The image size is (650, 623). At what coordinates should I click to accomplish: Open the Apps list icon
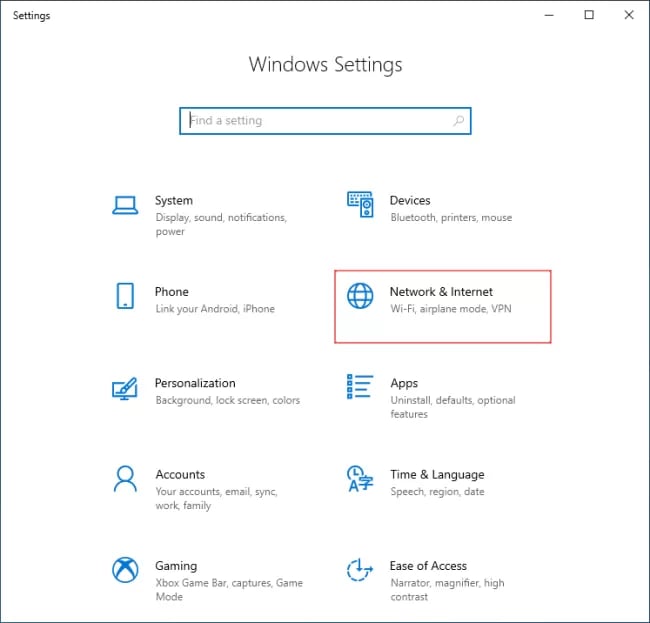[360, 387]
